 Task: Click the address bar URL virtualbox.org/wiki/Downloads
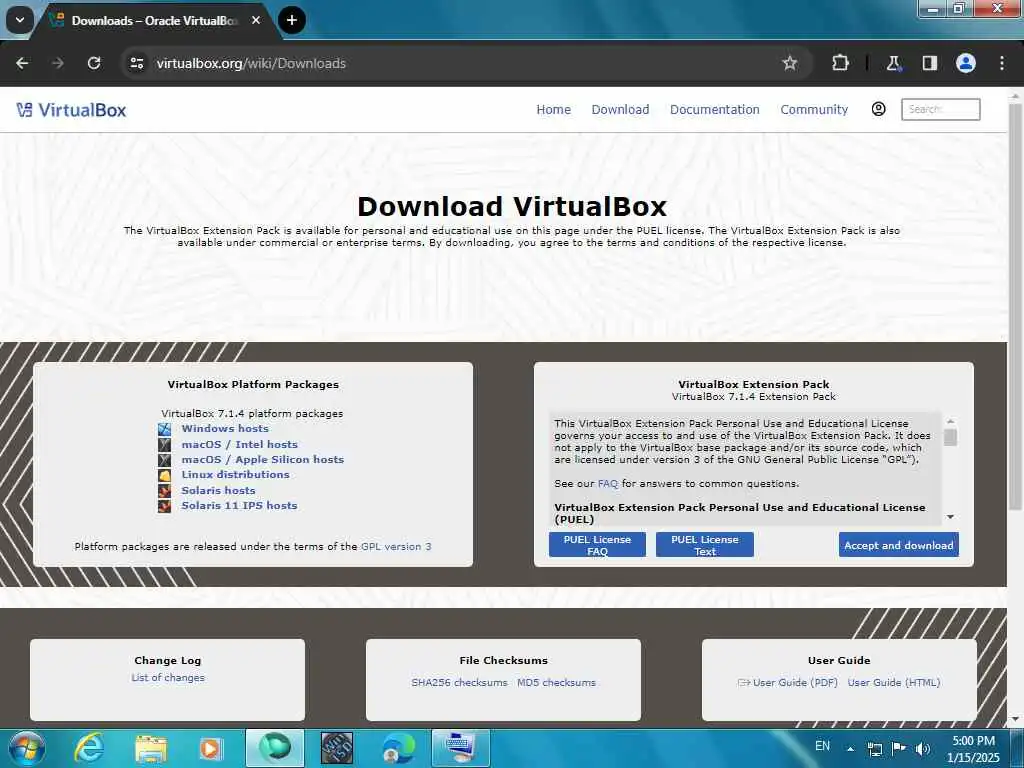pyautogui.click(x=251, y=63)
